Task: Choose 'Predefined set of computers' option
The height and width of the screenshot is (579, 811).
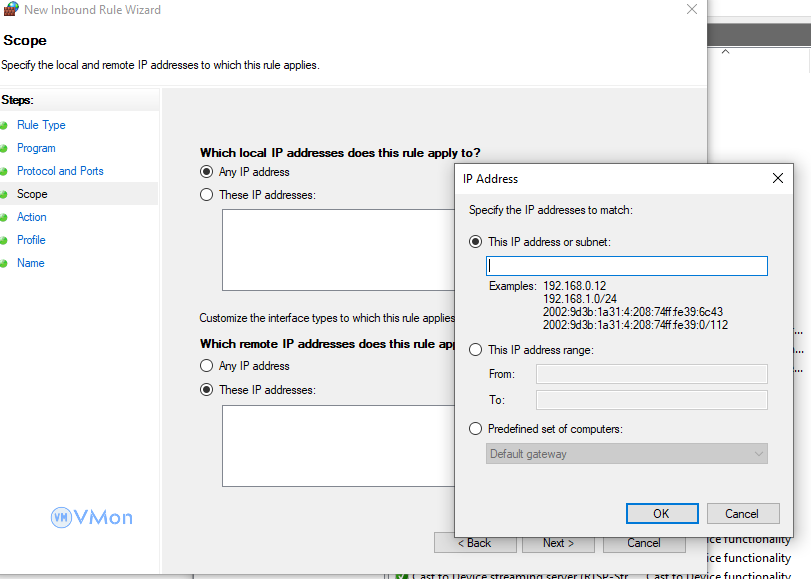Action: pyautogui.click(x=476, y=429)
